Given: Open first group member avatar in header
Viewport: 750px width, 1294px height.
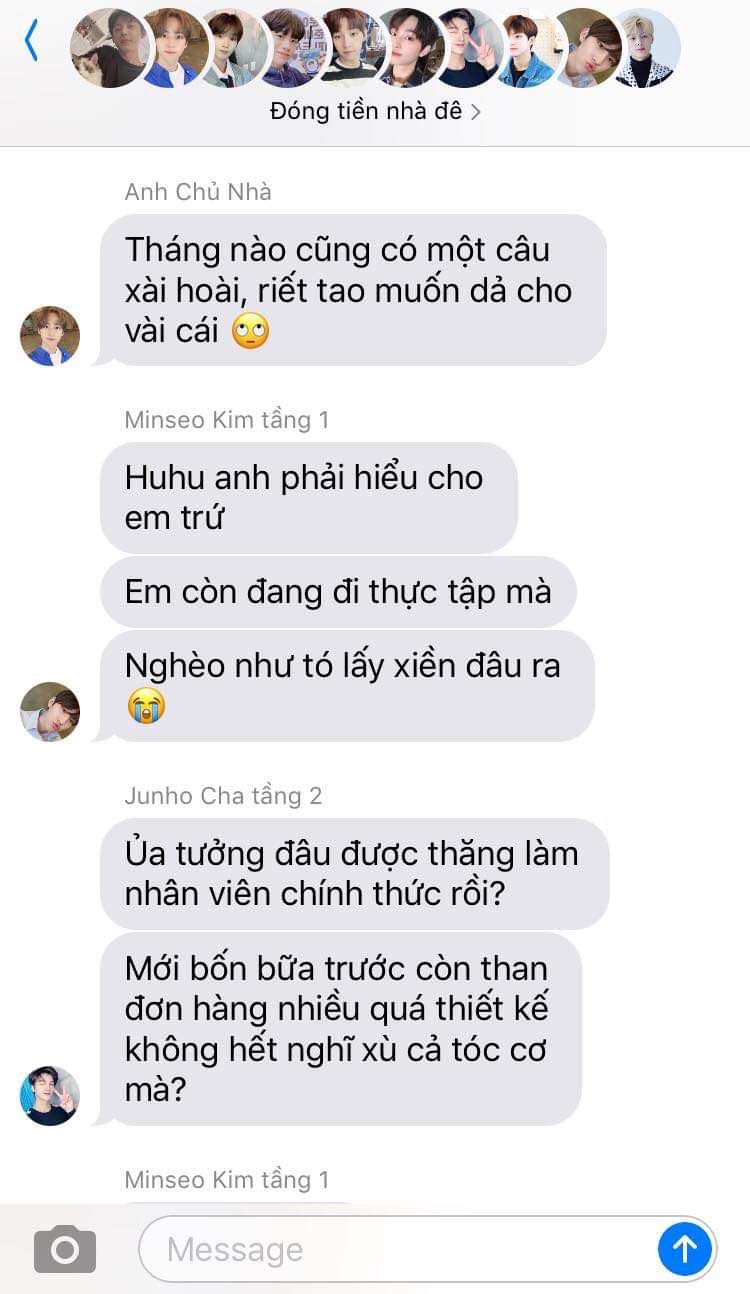Looking at the screenshot, I should coord(110,48).
